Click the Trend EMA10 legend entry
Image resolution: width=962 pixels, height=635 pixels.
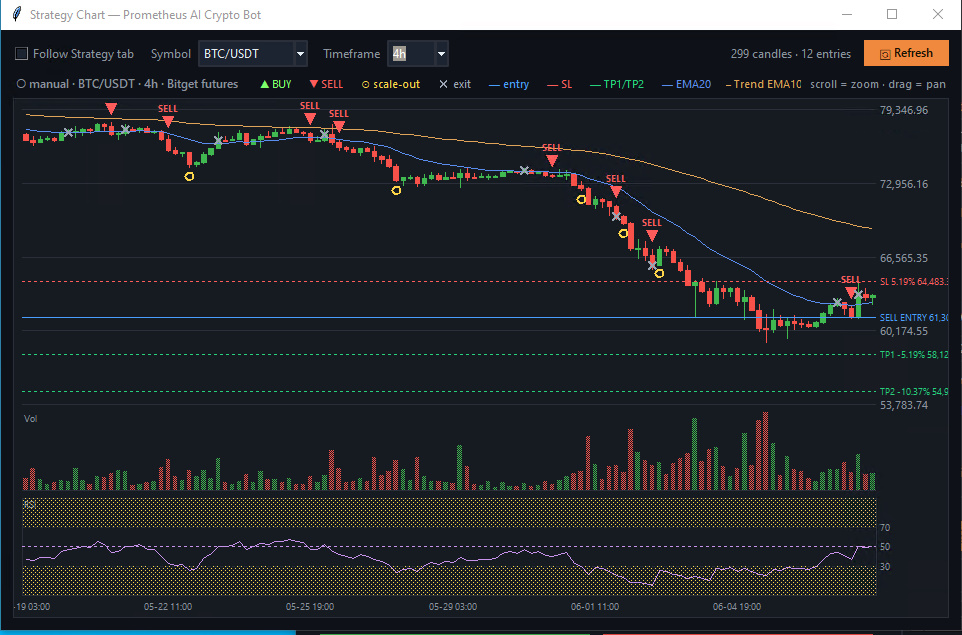coord(763,85)
